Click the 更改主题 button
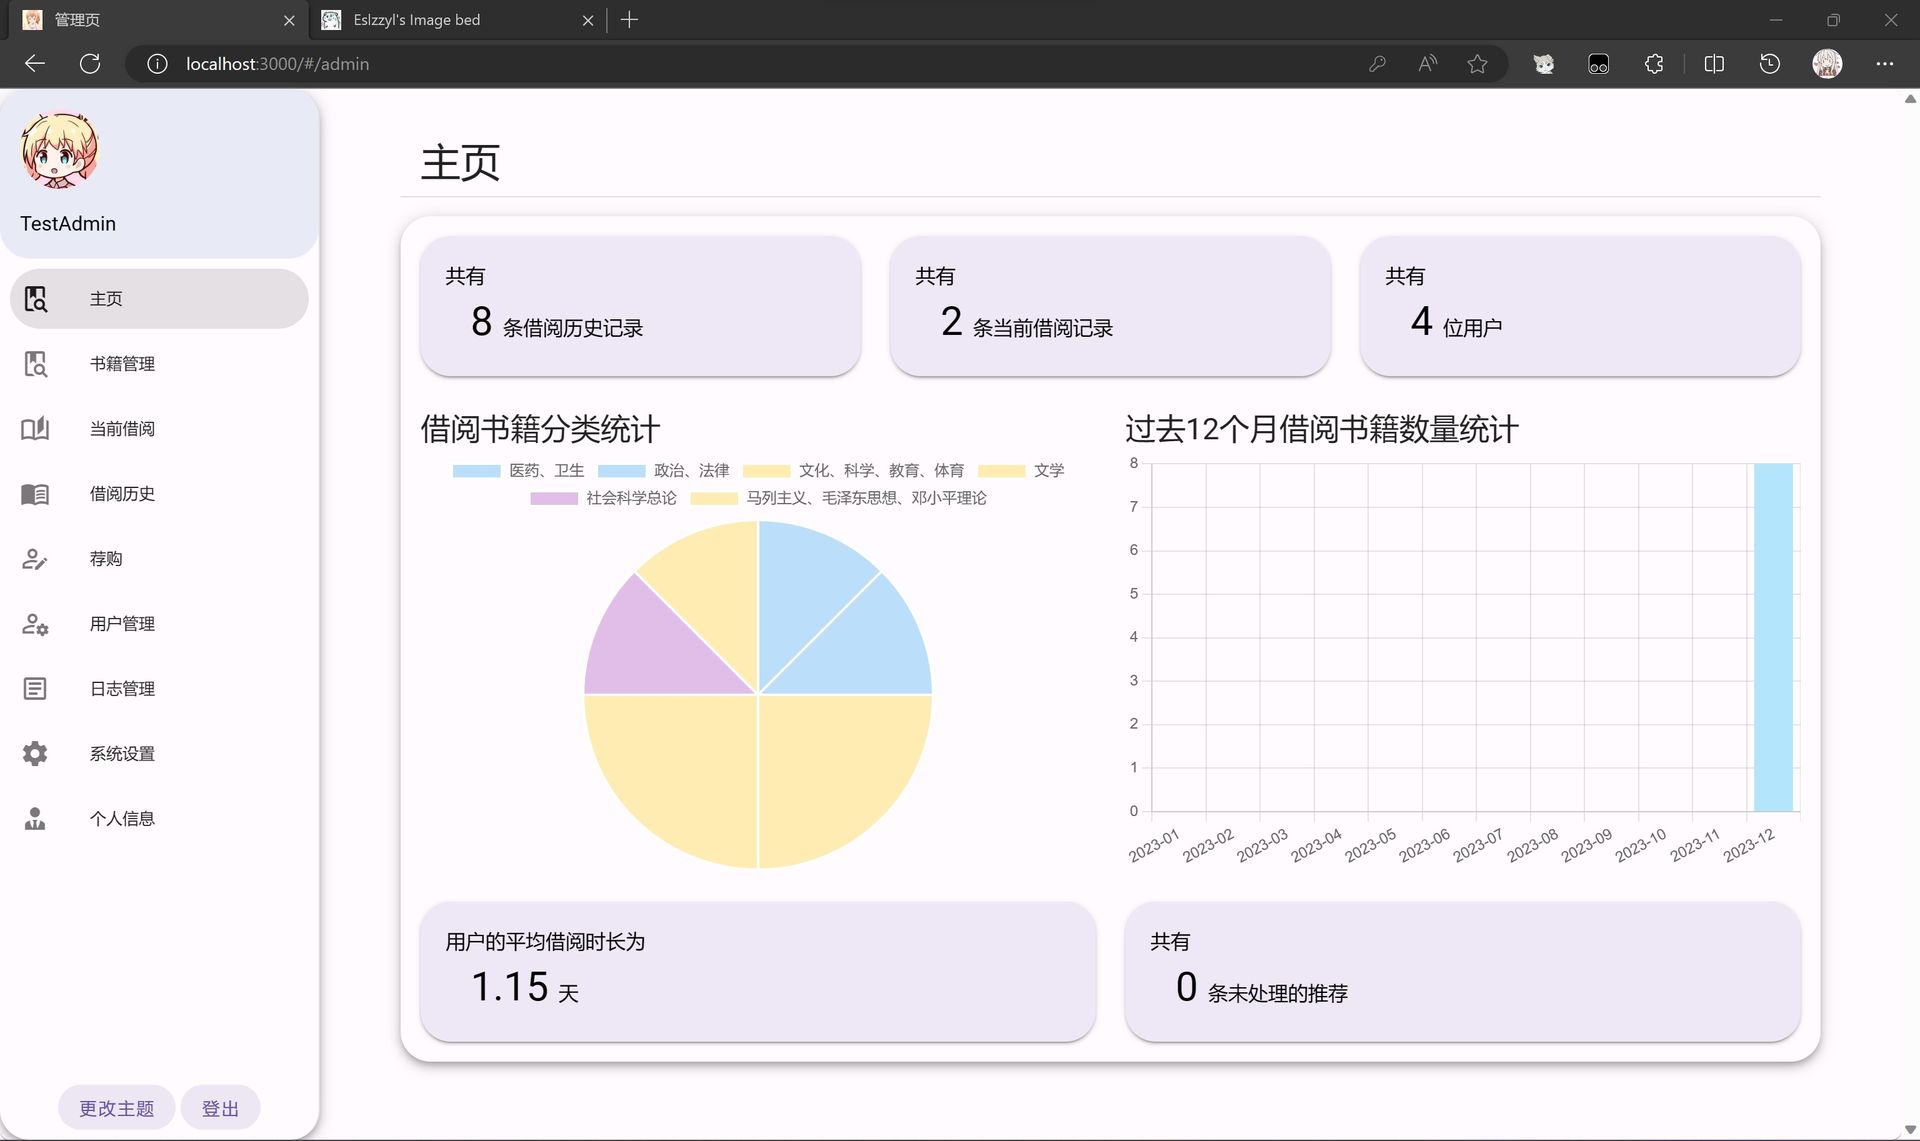 click(x=116, y=1108)
